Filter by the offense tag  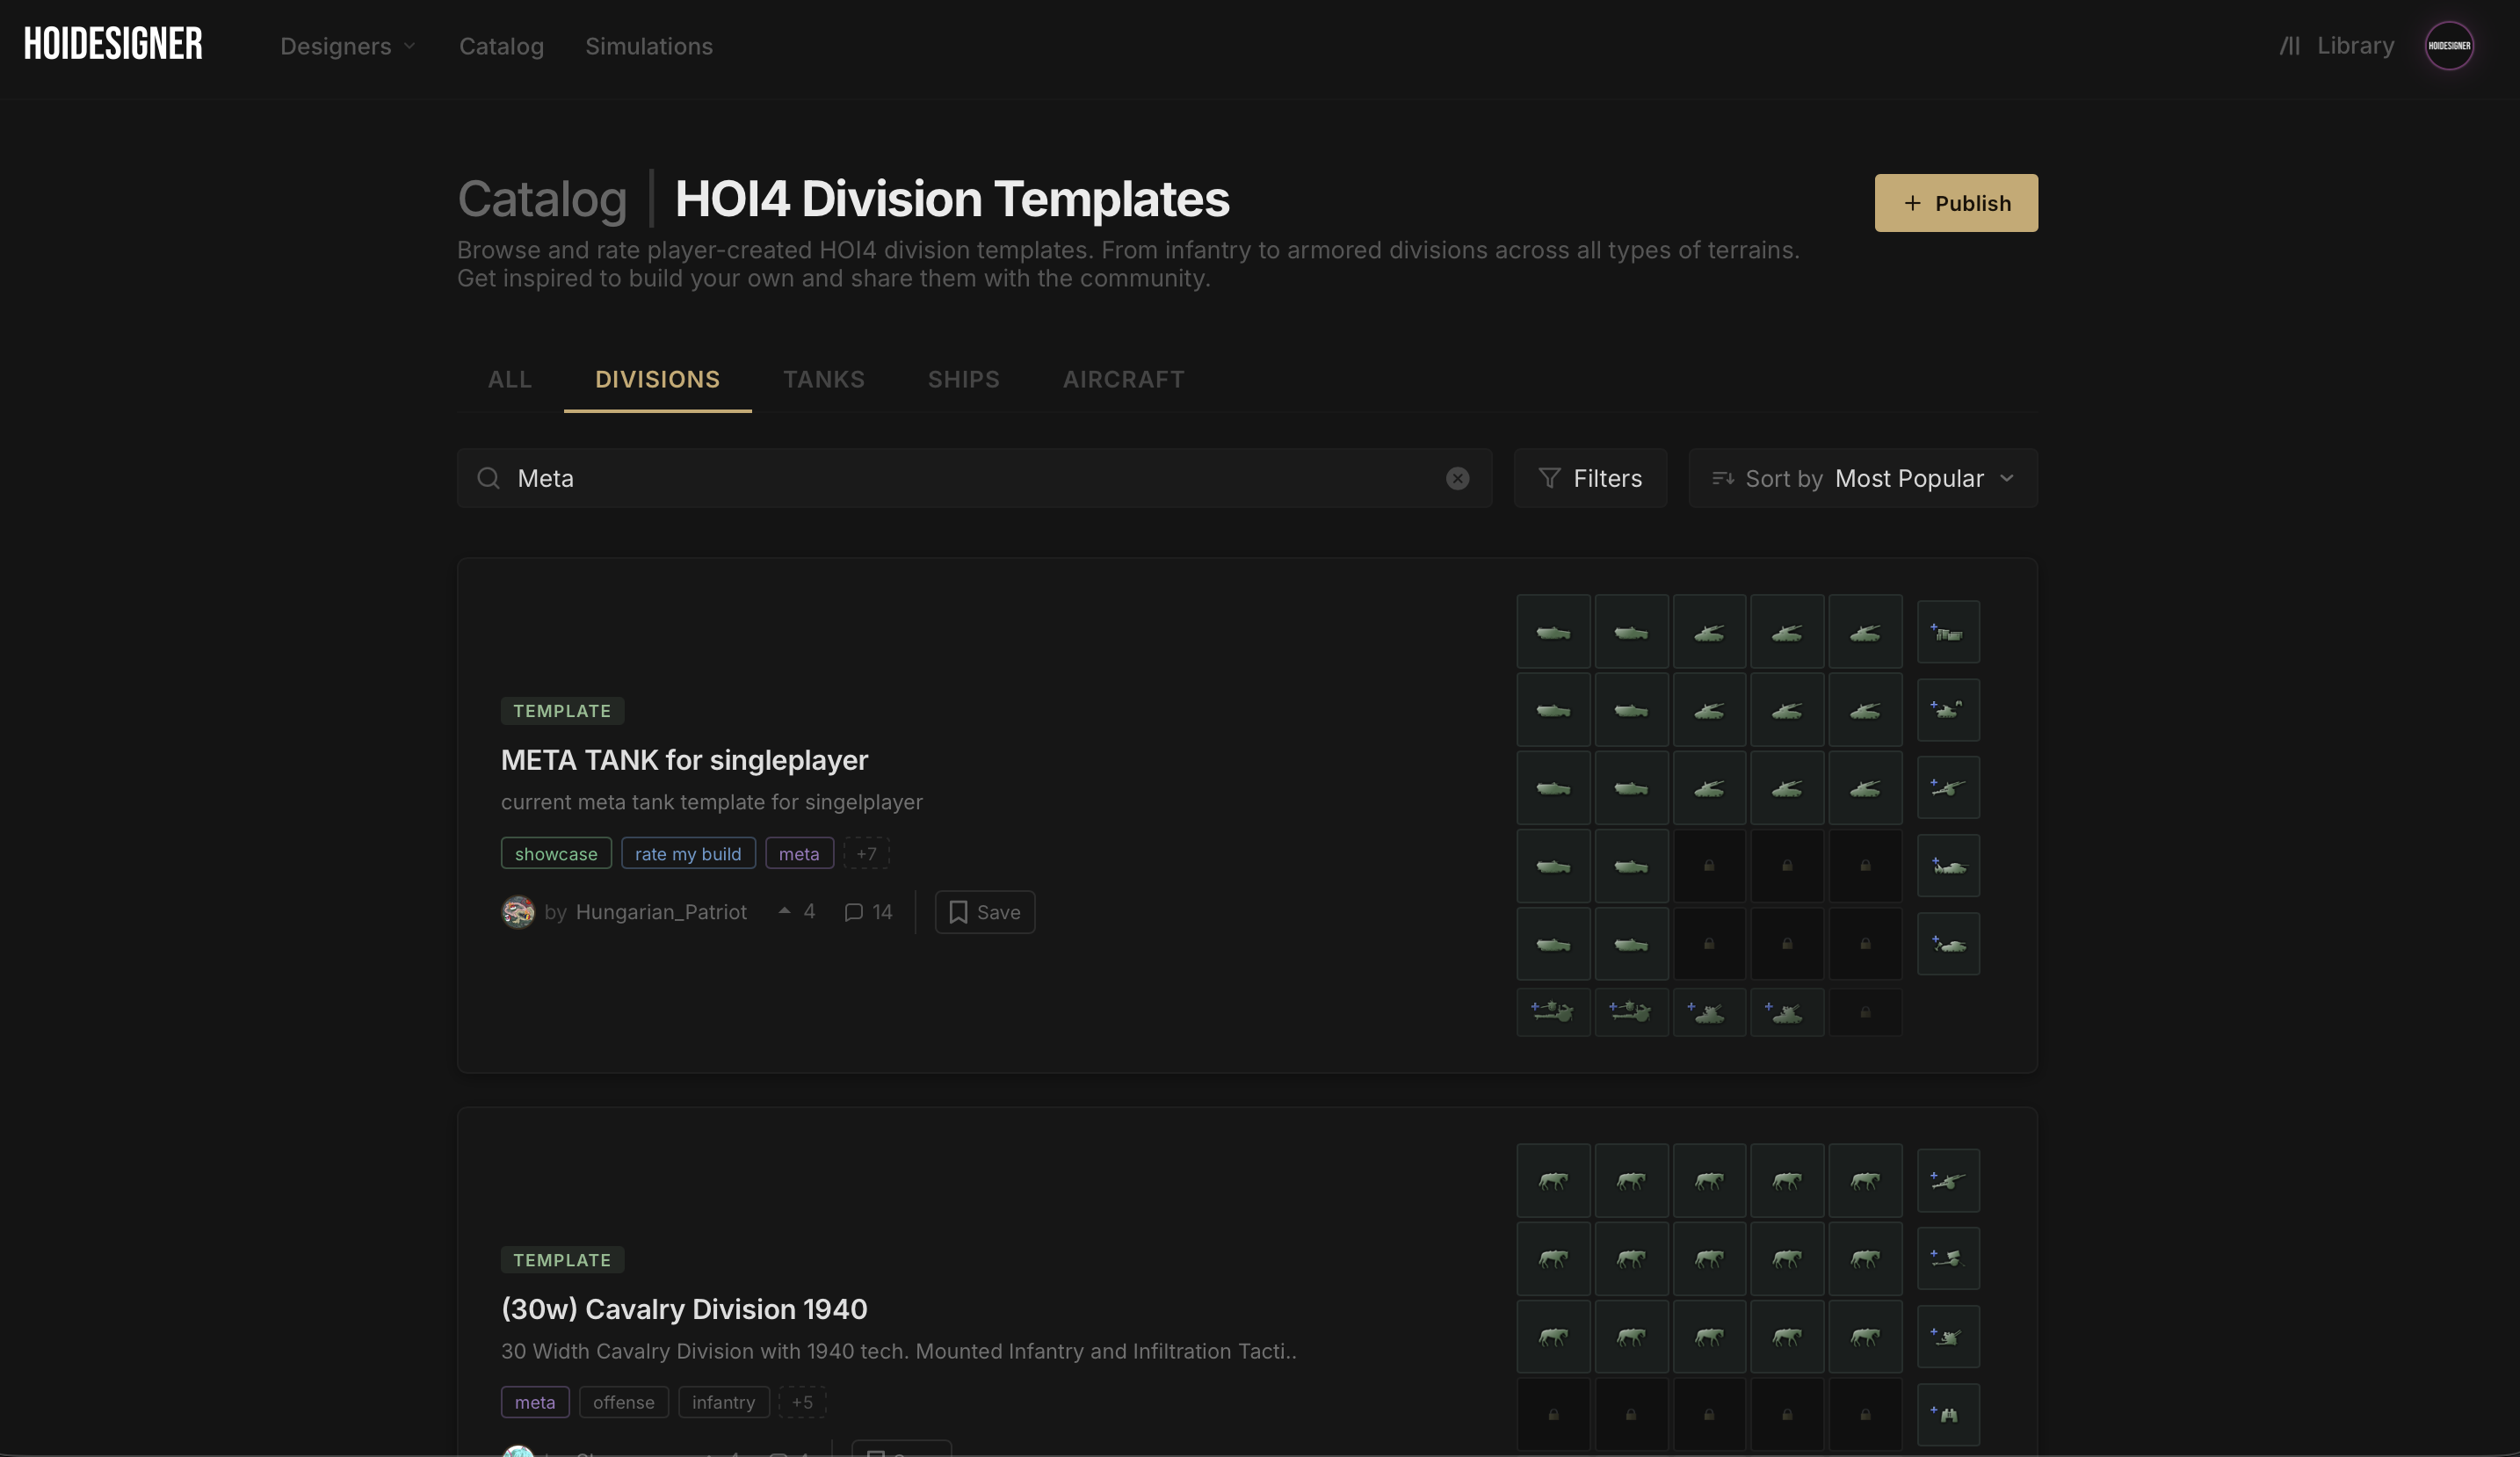point(624,1402)
